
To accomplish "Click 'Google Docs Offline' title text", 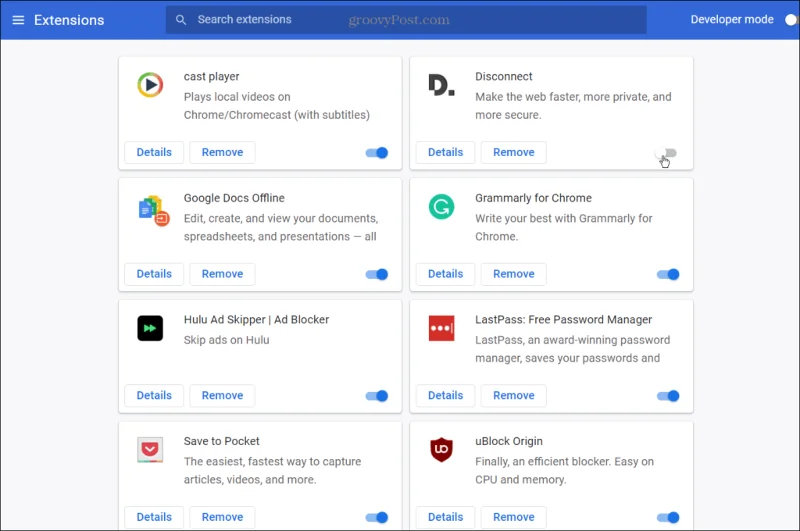I will 234,198.
